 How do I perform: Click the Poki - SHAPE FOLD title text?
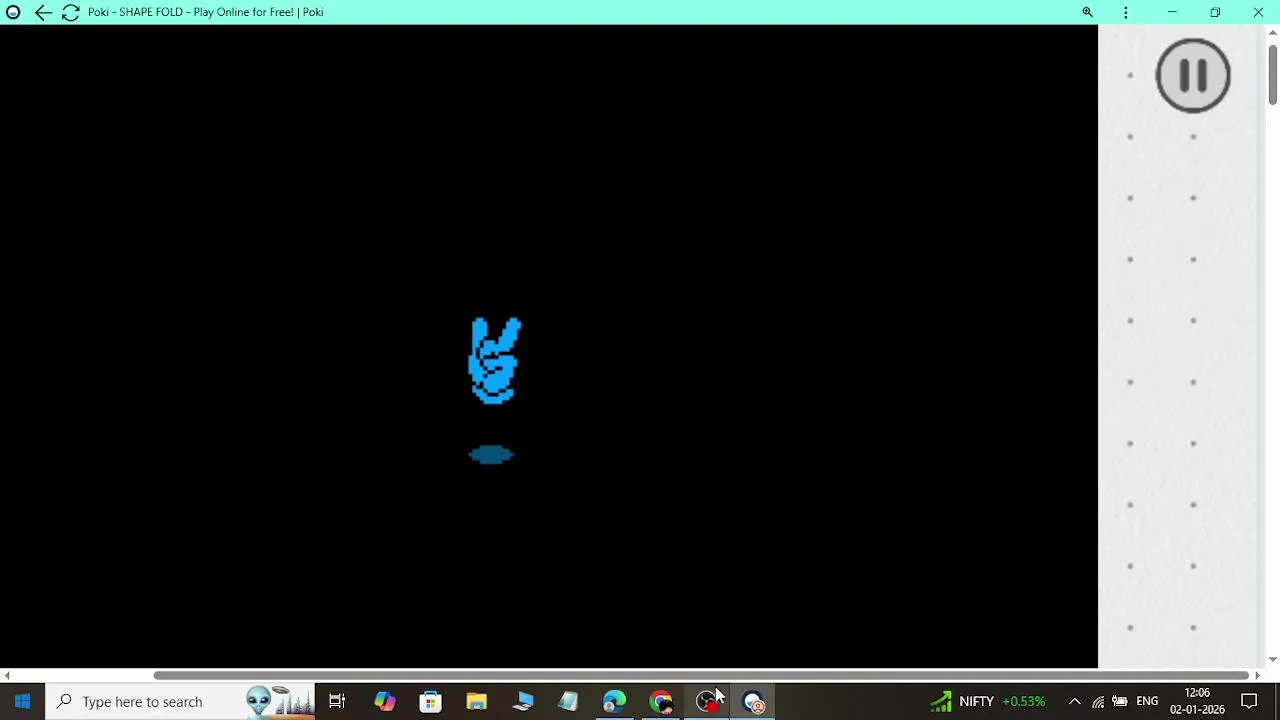[x=206, y=12]
